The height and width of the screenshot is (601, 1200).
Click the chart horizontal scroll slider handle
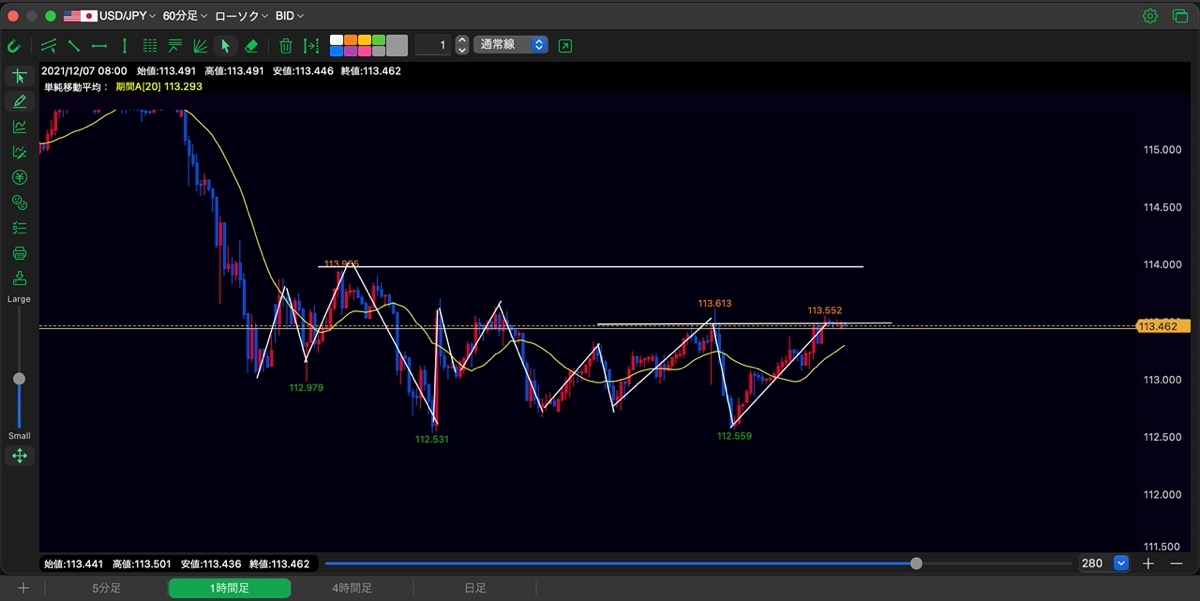pos(917,563)
